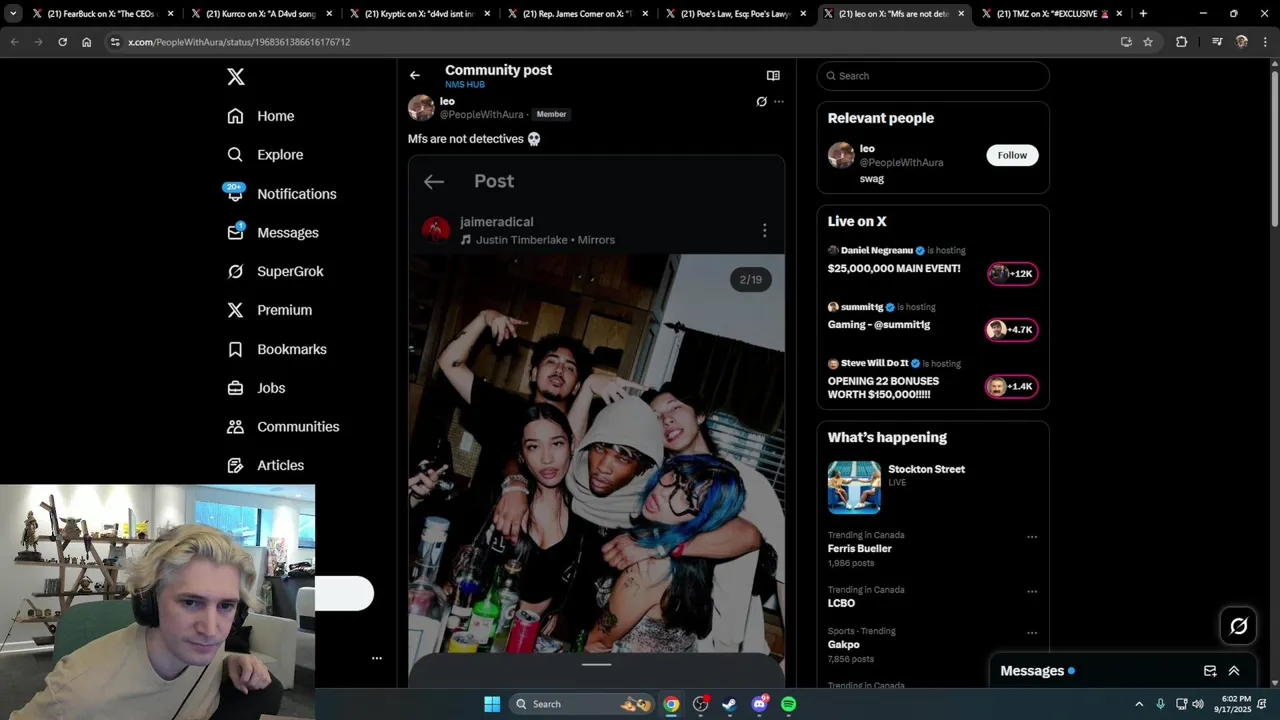The image size is (1280, 720).
Task: Open the embedded post's three-dot menu
Action: click(x=764, y=230)
